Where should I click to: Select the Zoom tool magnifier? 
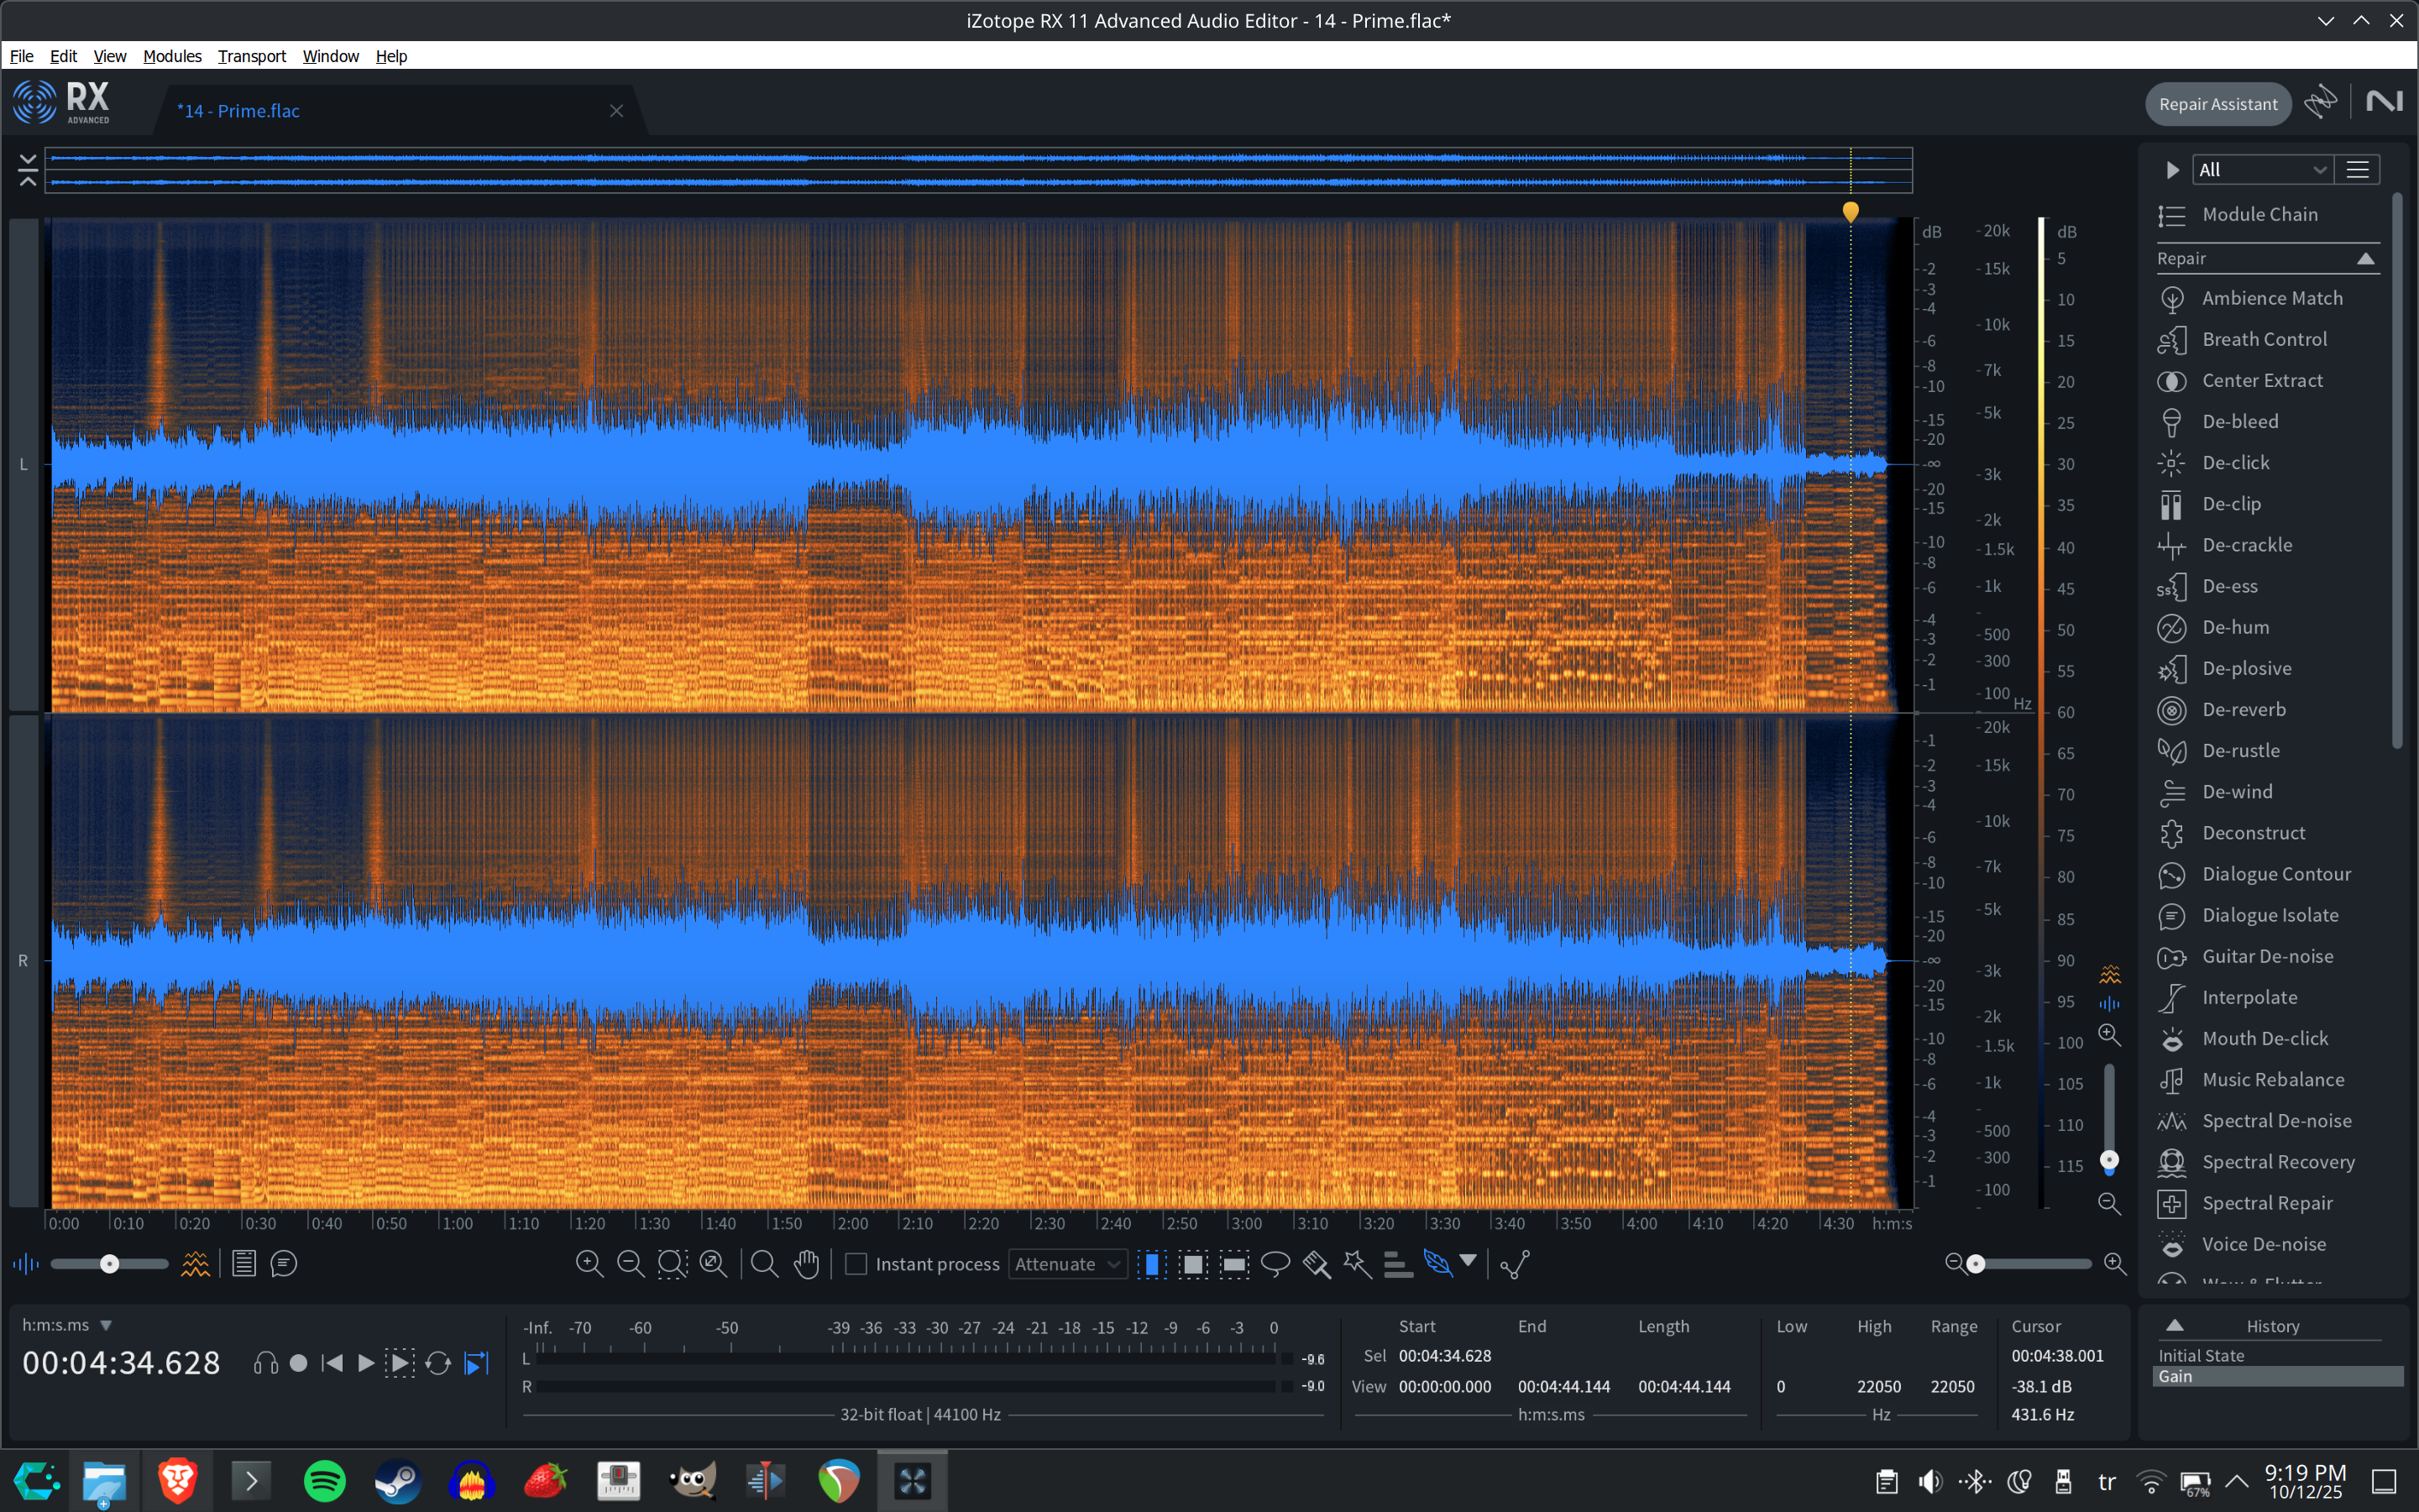[764, 1264]
